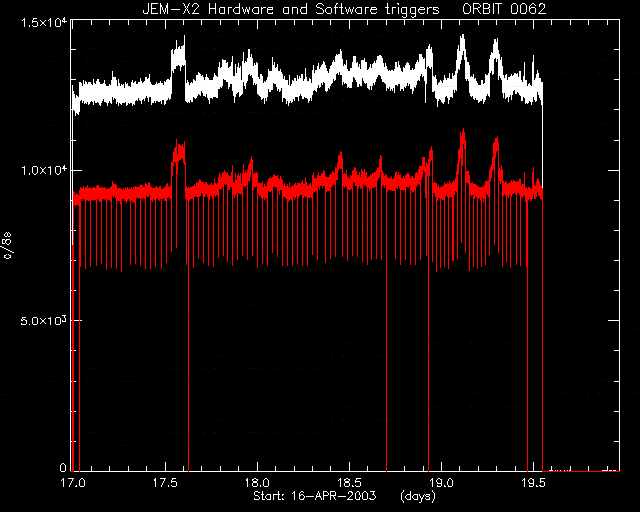Click the 0 y-axis label
Viewport: 640px width, 512px height.
point(63,467)
